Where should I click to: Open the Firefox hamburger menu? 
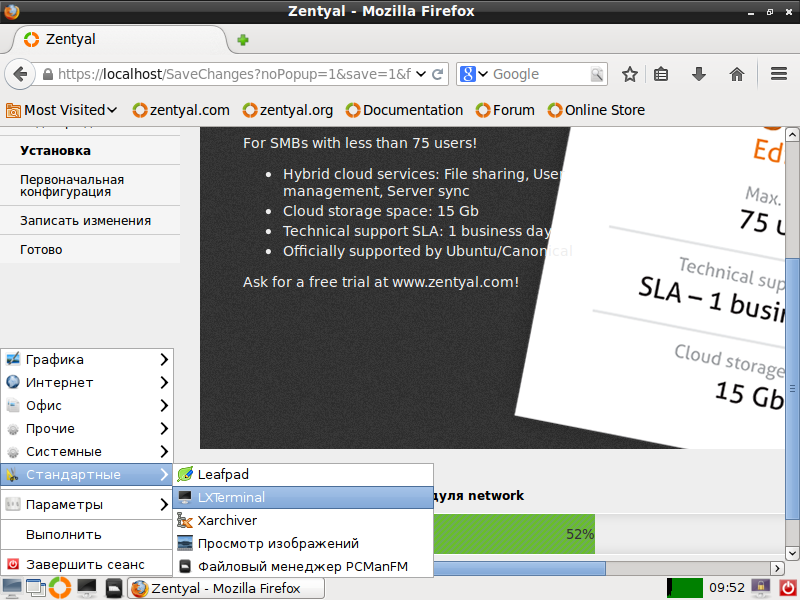[779, 74]
